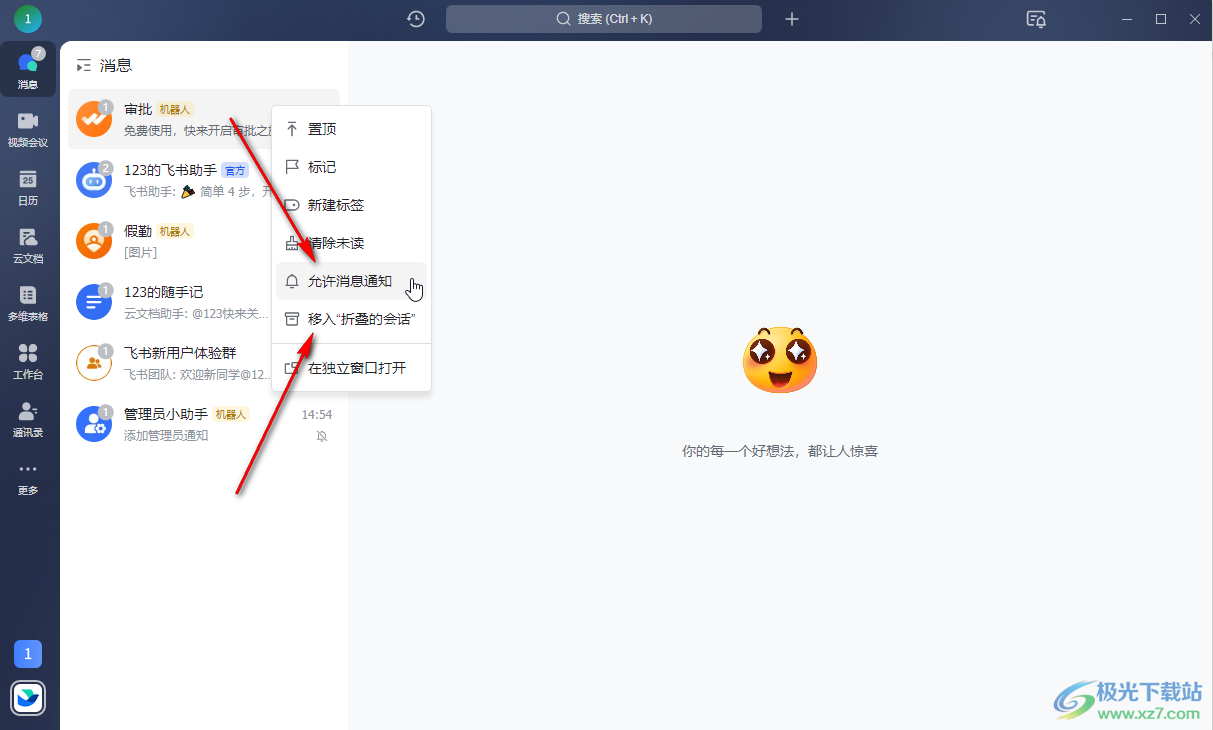Click the 123的随手记 blue avatar
This screenshot has width=1213, height=730.
(94, 302)
